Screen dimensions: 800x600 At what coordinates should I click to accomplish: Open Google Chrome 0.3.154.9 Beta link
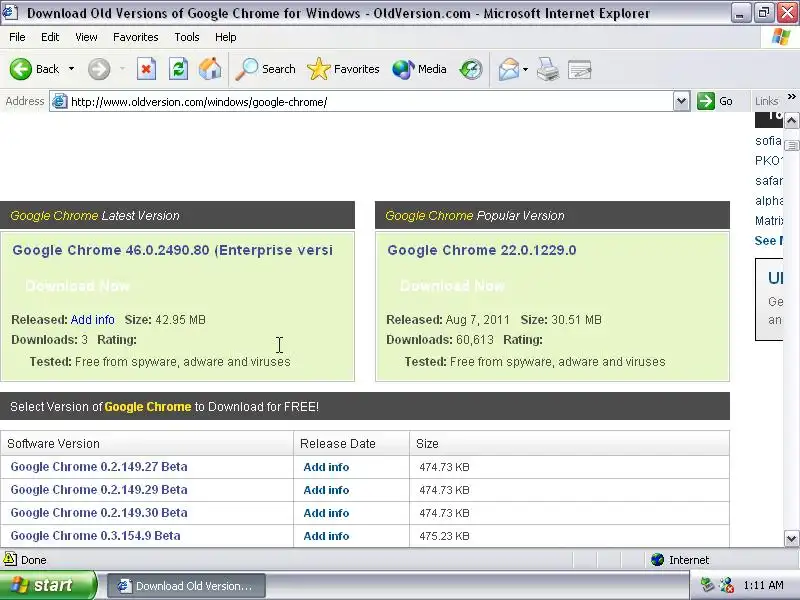click(95, 536)
